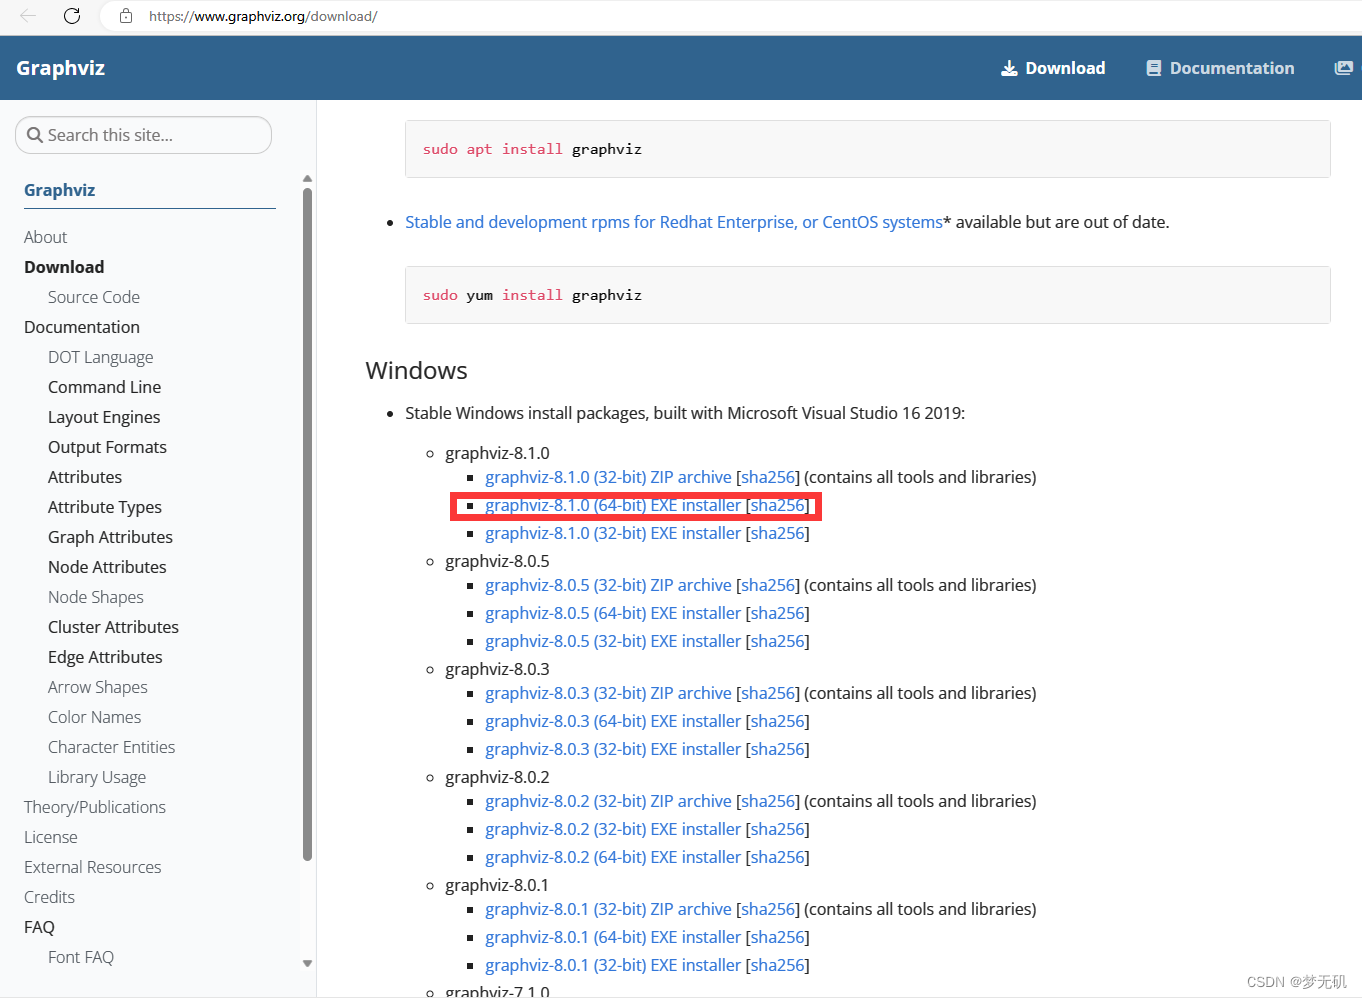Open the License sidebar page

pyautogui.click(x=51, y=837)
